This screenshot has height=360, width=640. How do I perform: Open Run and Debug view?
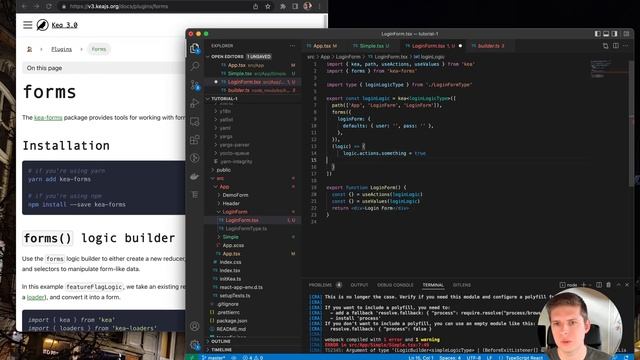click(195, 103)
